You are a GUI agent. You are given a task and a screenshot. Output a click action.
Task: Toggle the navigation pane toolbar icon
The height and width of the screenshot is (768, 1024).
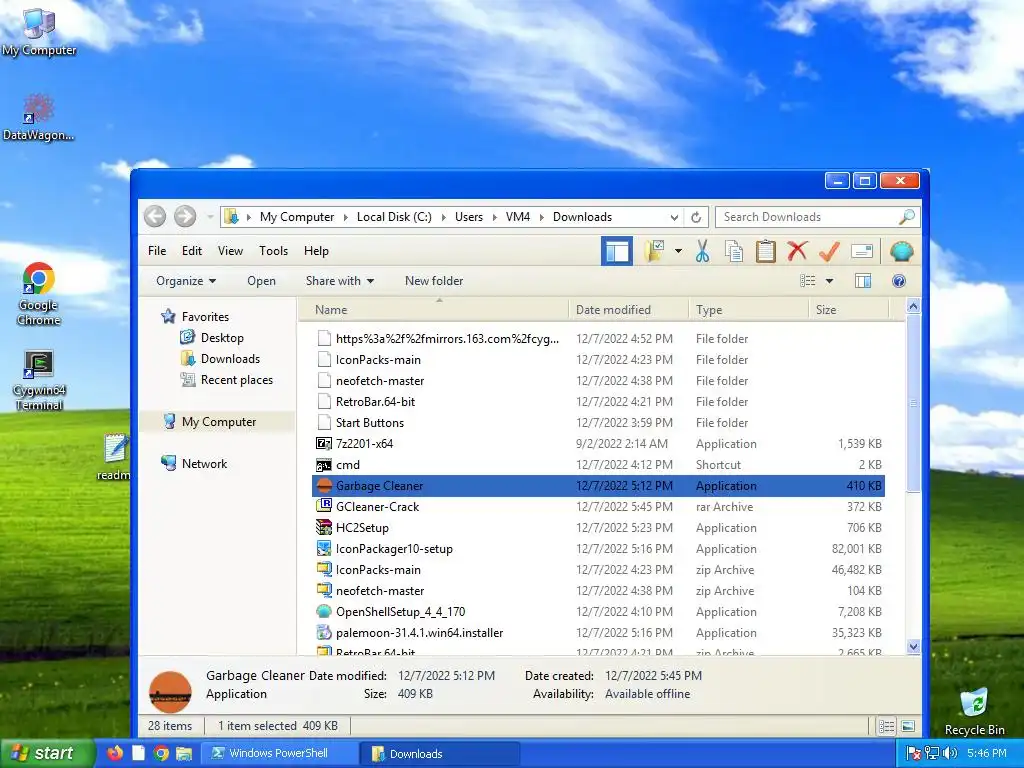(616, 251)
